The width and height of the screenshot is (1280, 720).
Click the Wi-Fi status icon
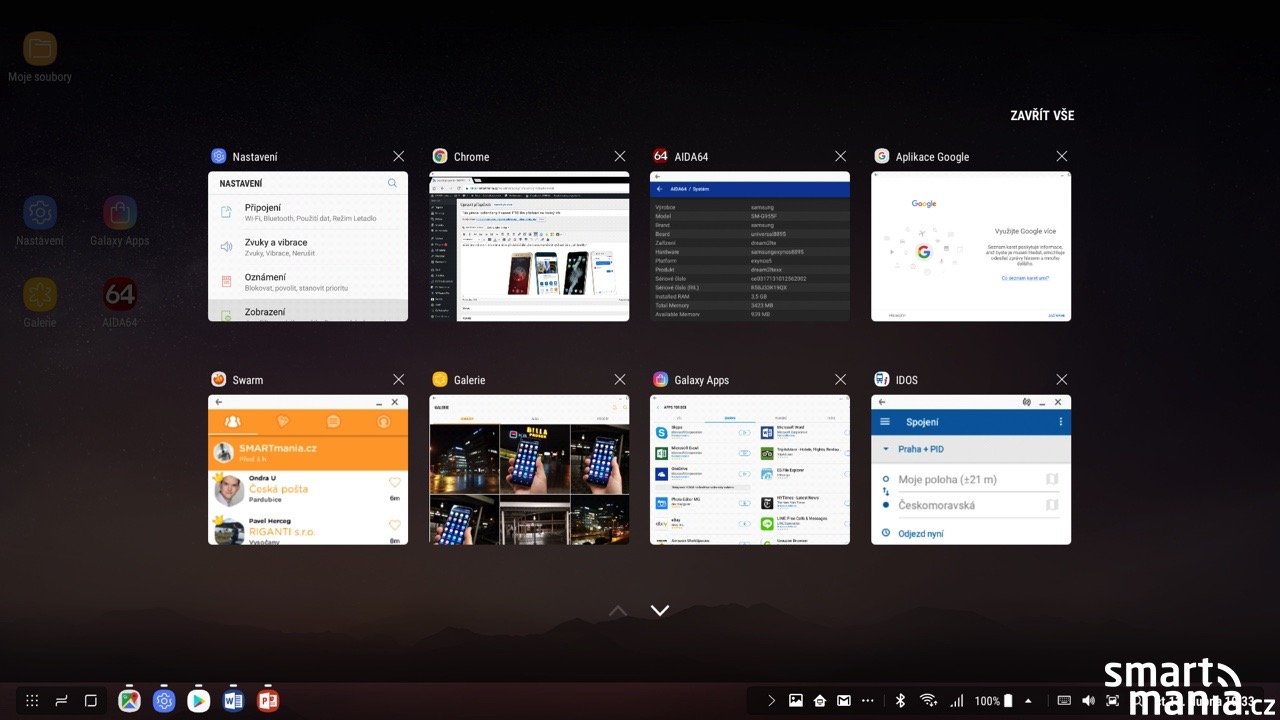pyautogui.click(x=928, y=701)
